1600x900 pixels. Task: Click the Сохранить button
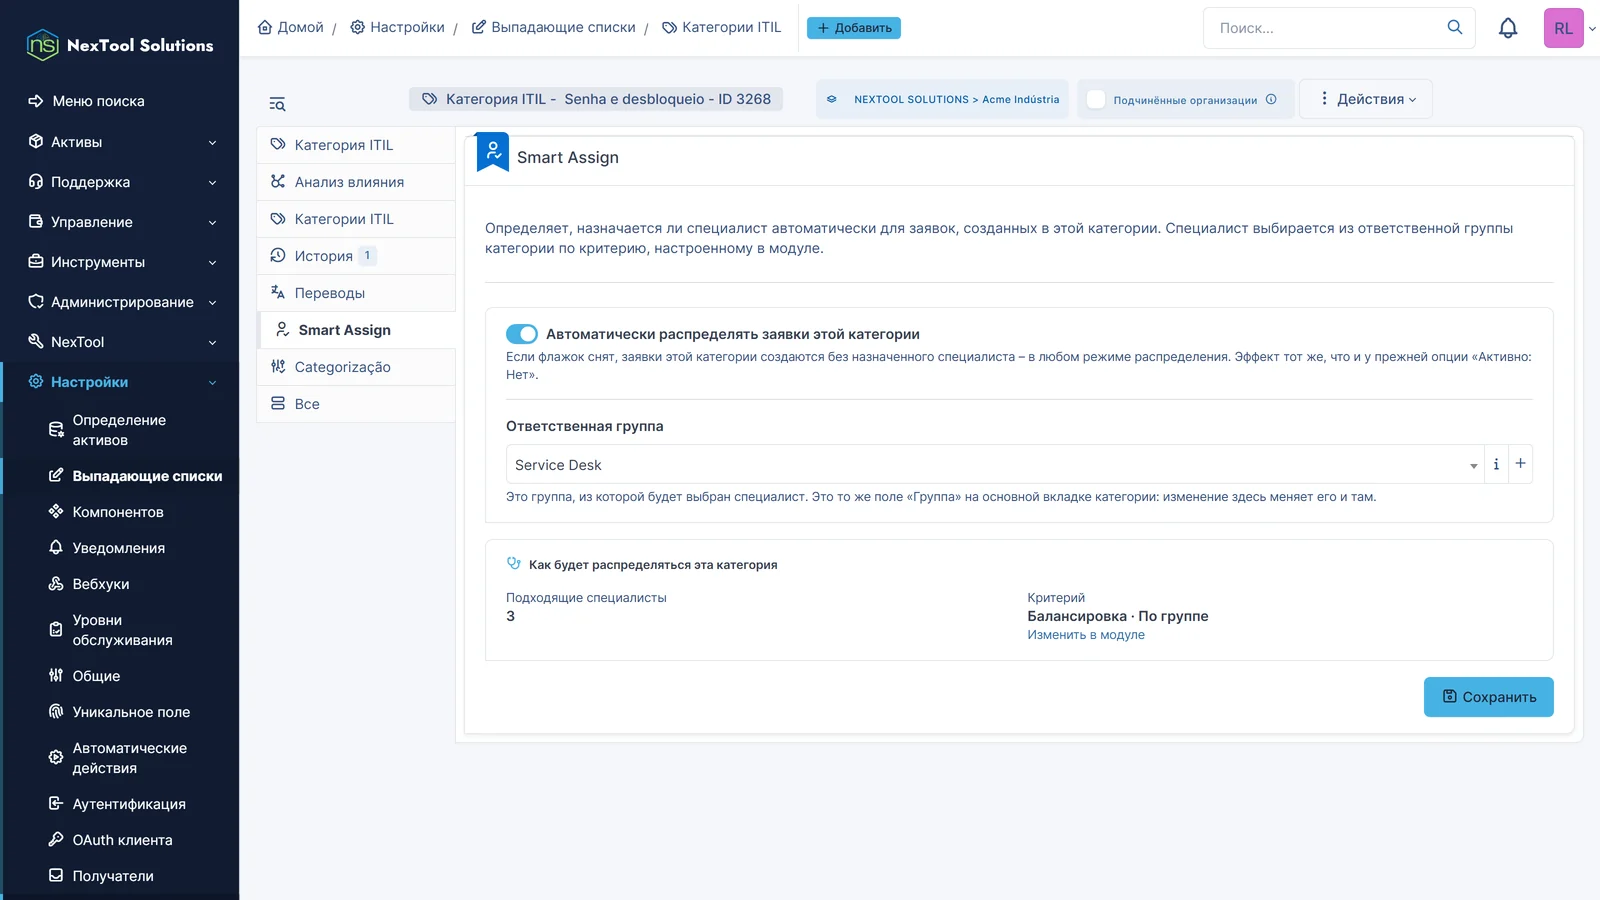tap(1488, 697)
